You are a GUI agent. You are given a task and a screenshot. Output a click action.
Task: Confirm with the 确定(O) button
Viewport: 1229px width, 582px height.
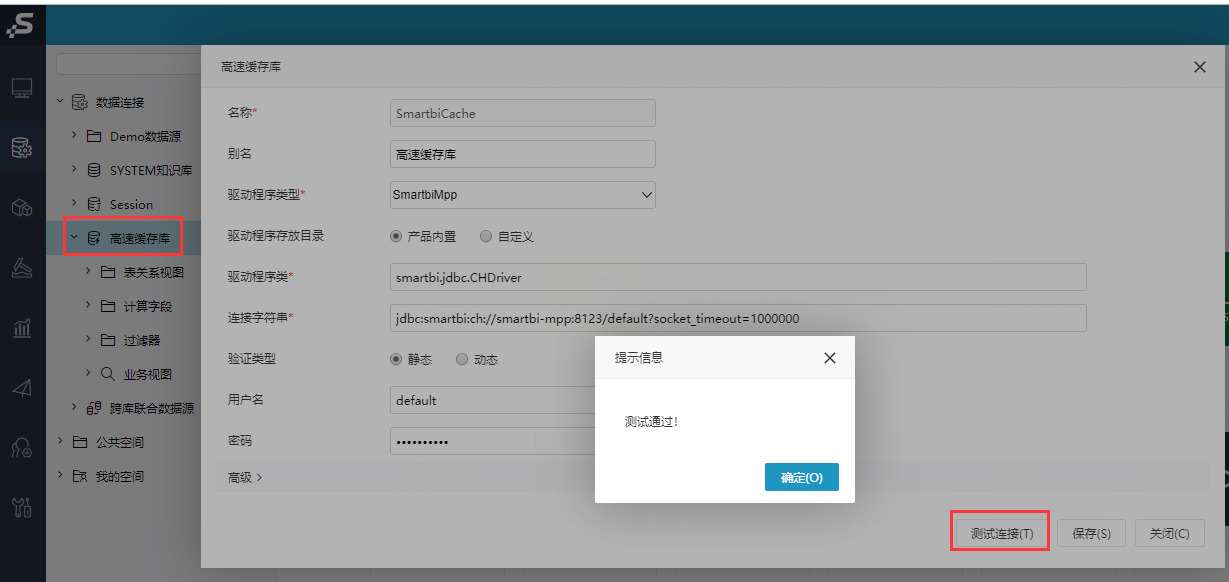(802, 477)
